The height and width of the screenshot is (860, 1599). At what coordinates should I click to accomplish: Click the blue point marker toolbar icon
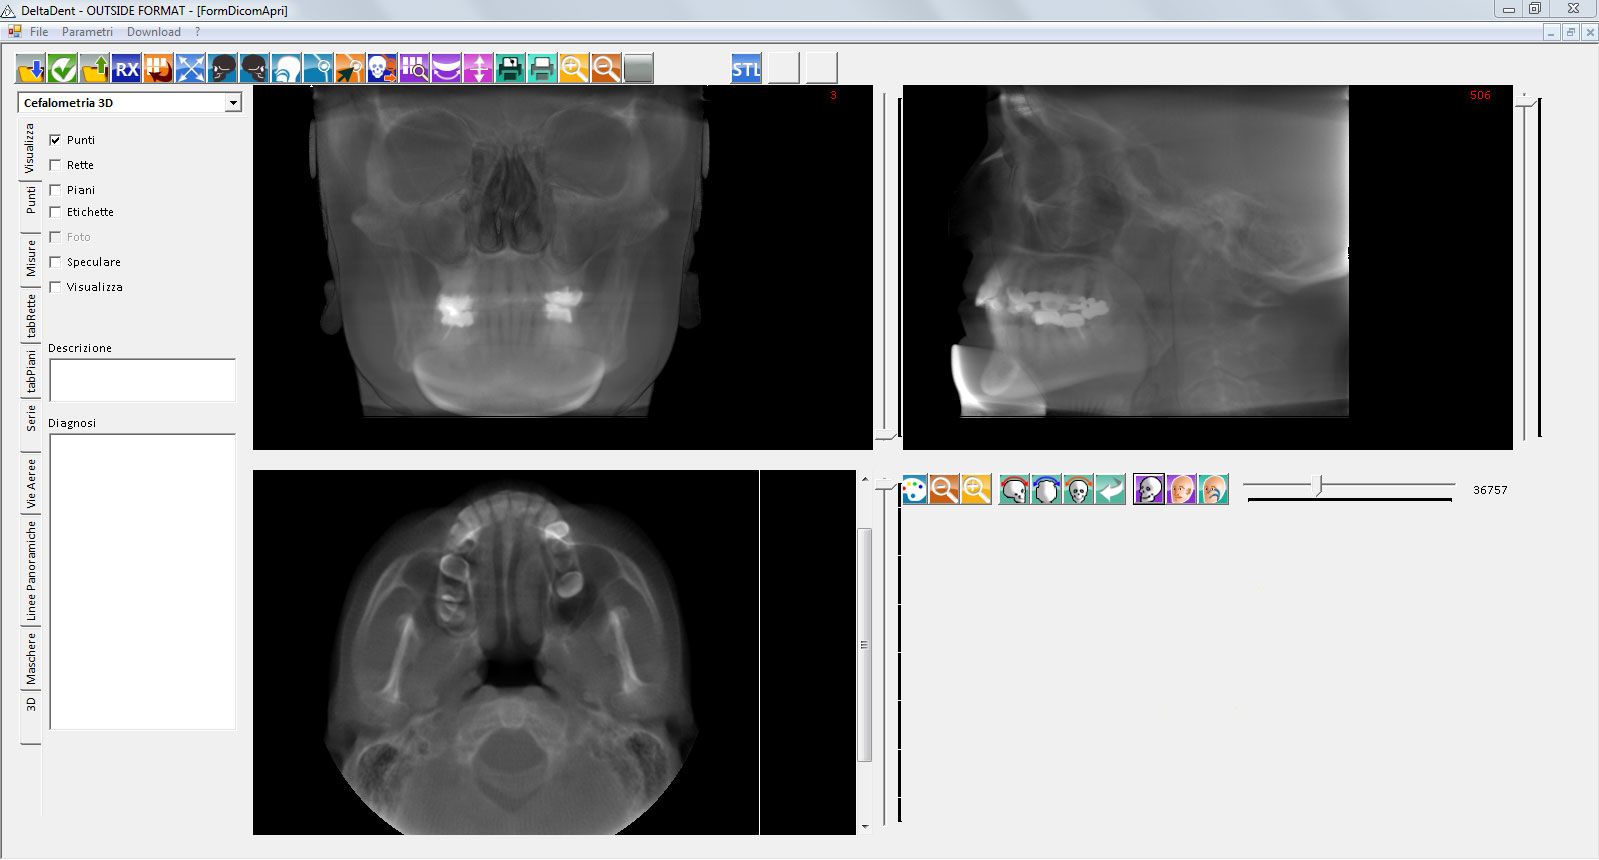tap(319, 68)
